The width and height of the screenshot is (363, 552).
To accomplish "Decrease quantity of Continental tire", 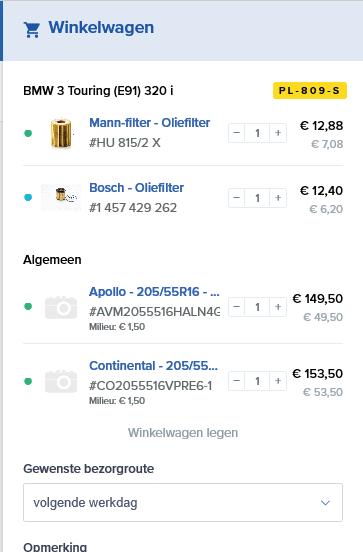I will [237, 381].
